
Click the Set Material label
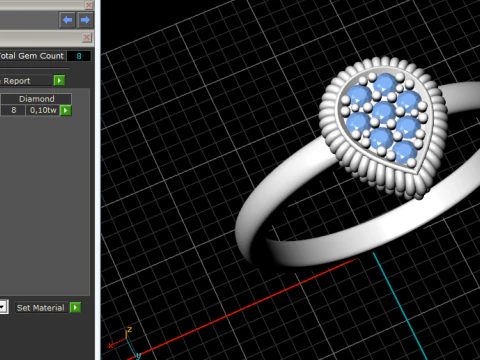click(x=40, y=308)
